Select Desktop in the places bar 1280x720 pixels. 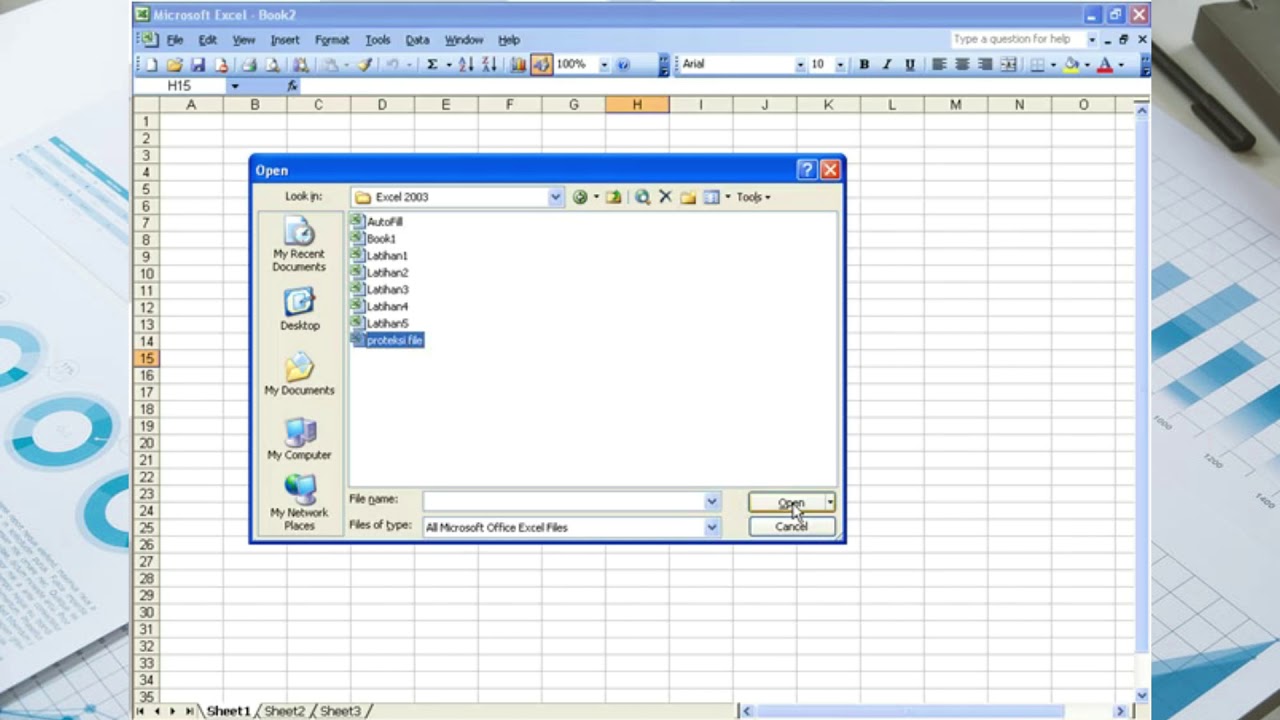[299, 310]
